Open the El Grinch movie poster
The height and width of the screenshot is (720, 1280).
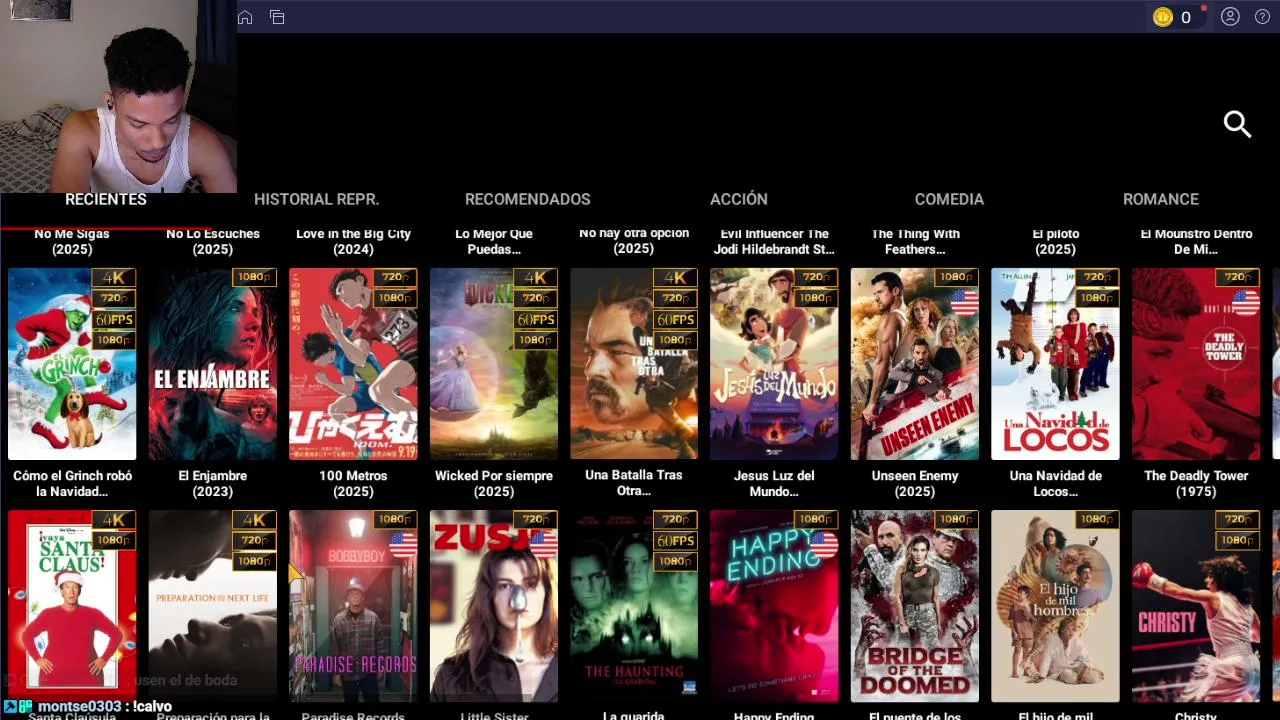tap(72, 364)
